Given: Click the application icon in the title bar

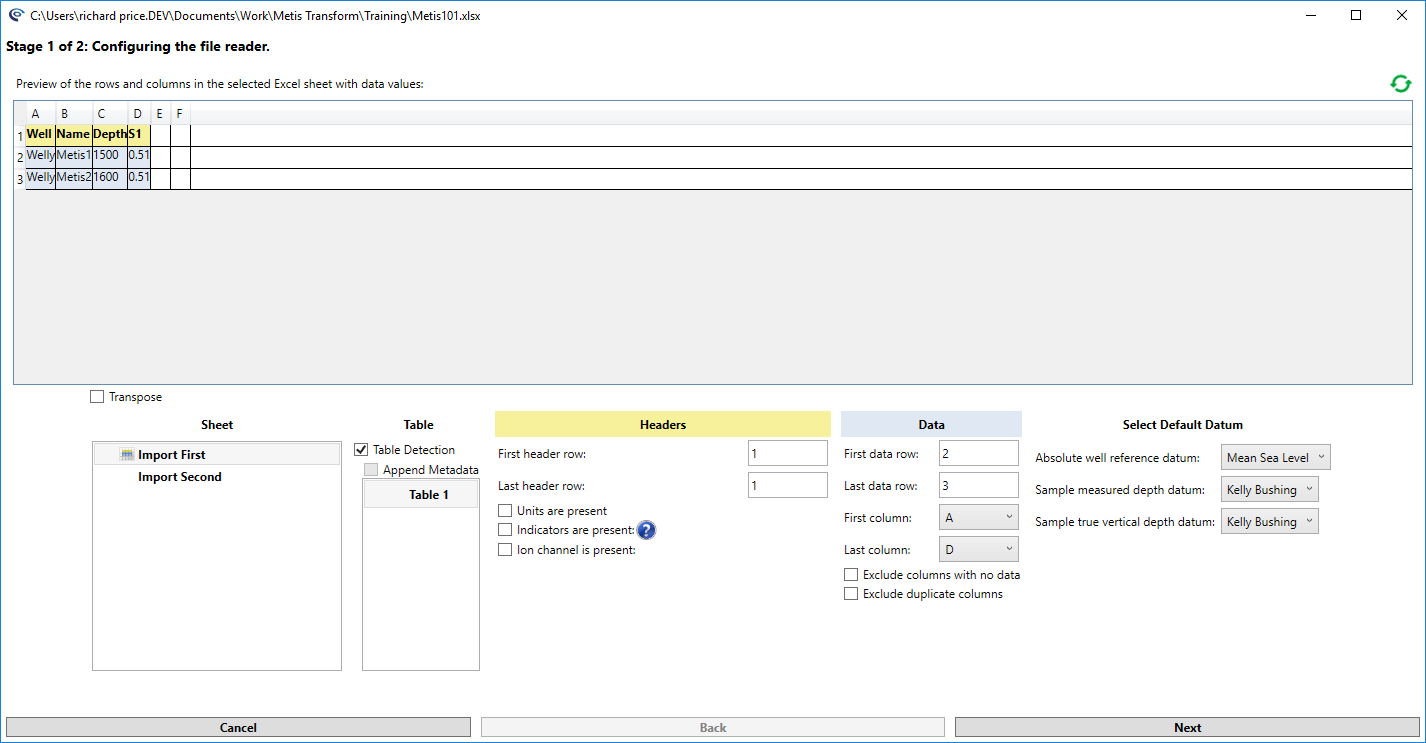Looking at the screenshot, I should (16, 16).
